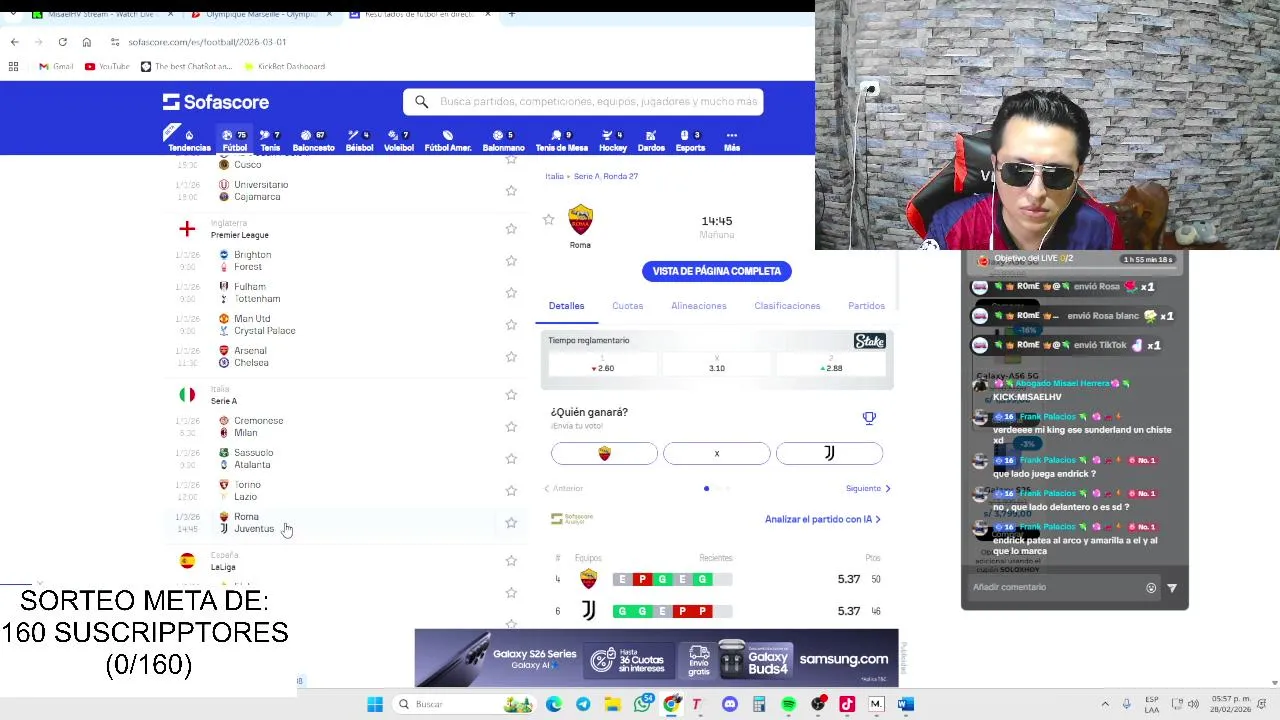Vote for Juventus to win

pyautogui.click(x=829, y=454)
